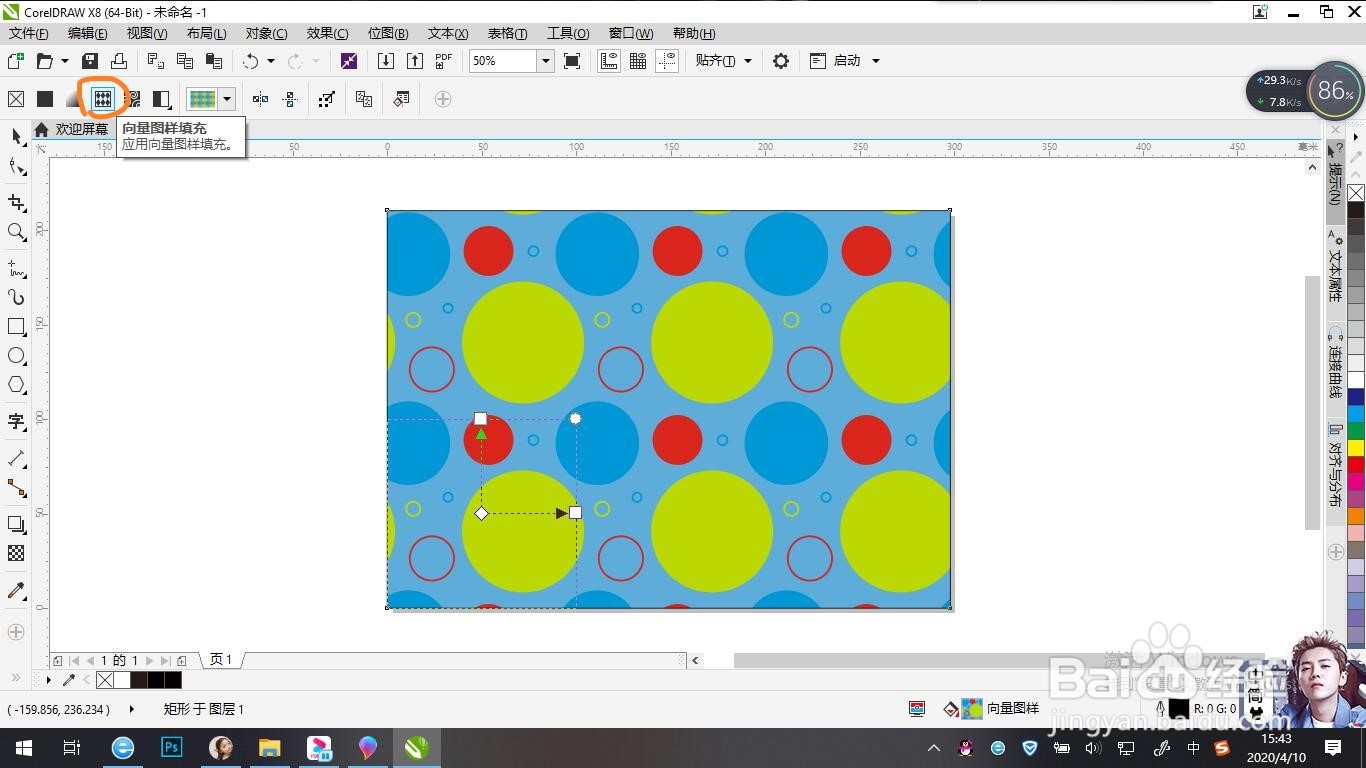
Task: Mirror tiles horizontally
Action: (x=260, y=99)
